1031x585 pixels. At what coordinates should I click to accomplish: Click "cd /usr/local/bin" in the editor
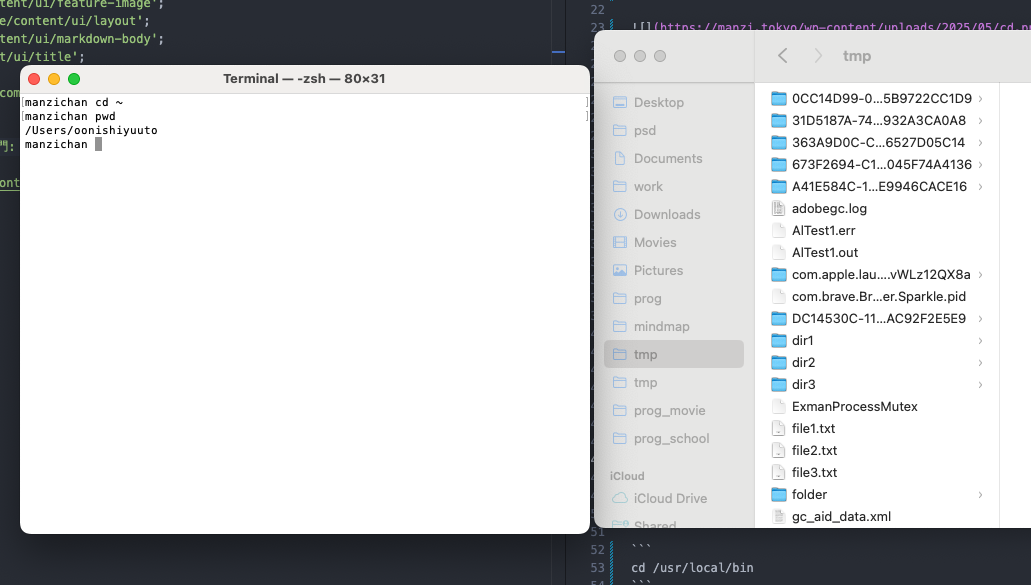coord(692,567)
